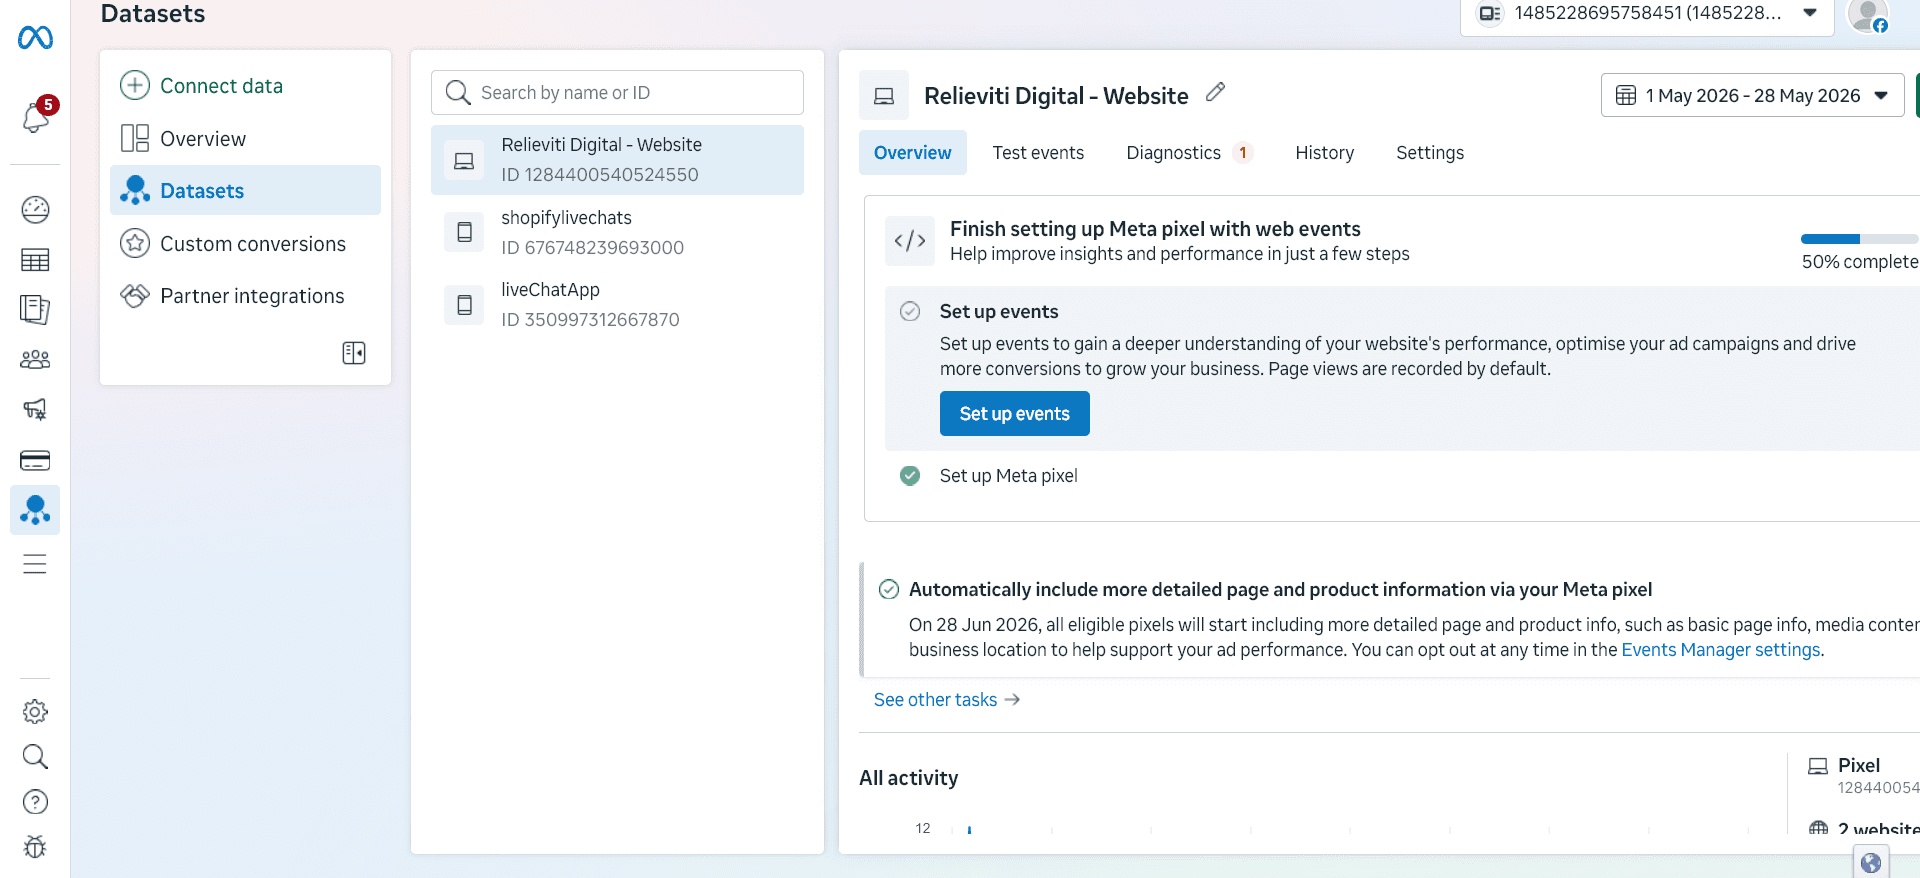Open Overview in the left menu
This screenshot has height=878, width=1920.
[x=245, y=139]
